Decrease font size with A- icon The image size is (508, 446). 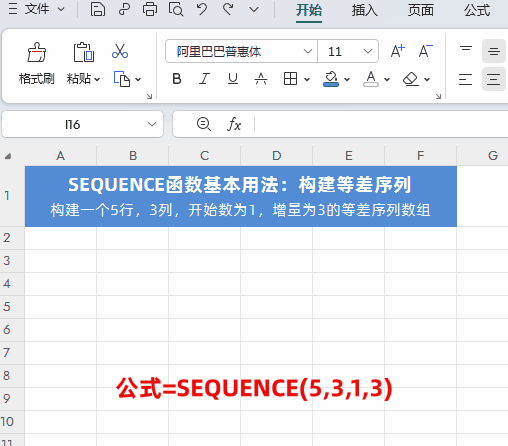pos(425,51)
